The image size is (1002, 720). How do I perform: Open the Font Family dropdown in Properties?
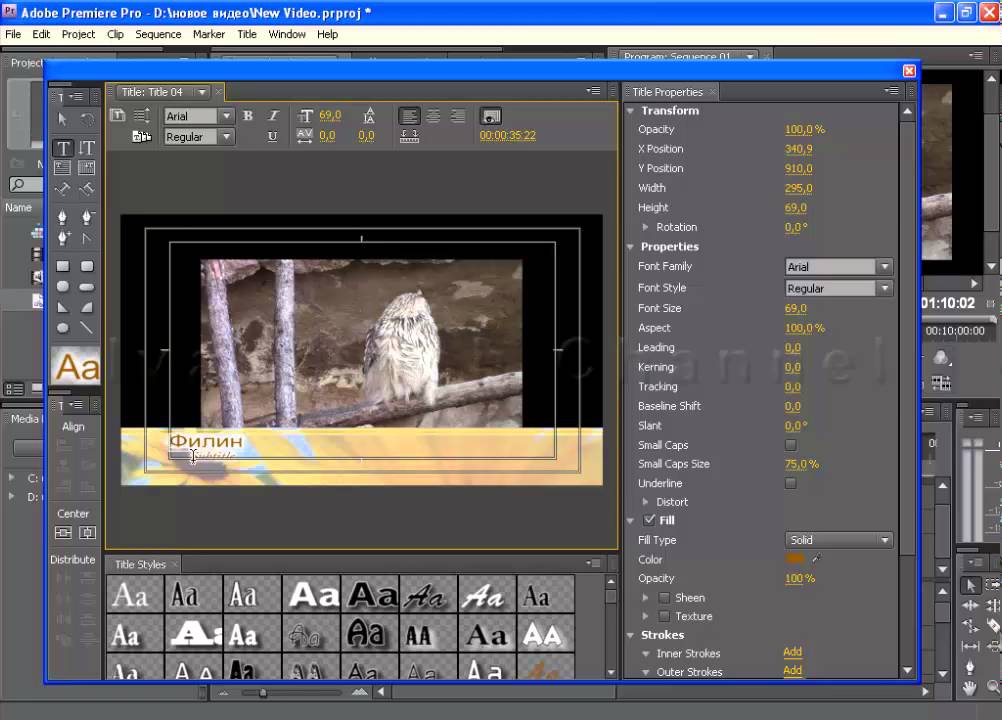[x=838, y=267]
